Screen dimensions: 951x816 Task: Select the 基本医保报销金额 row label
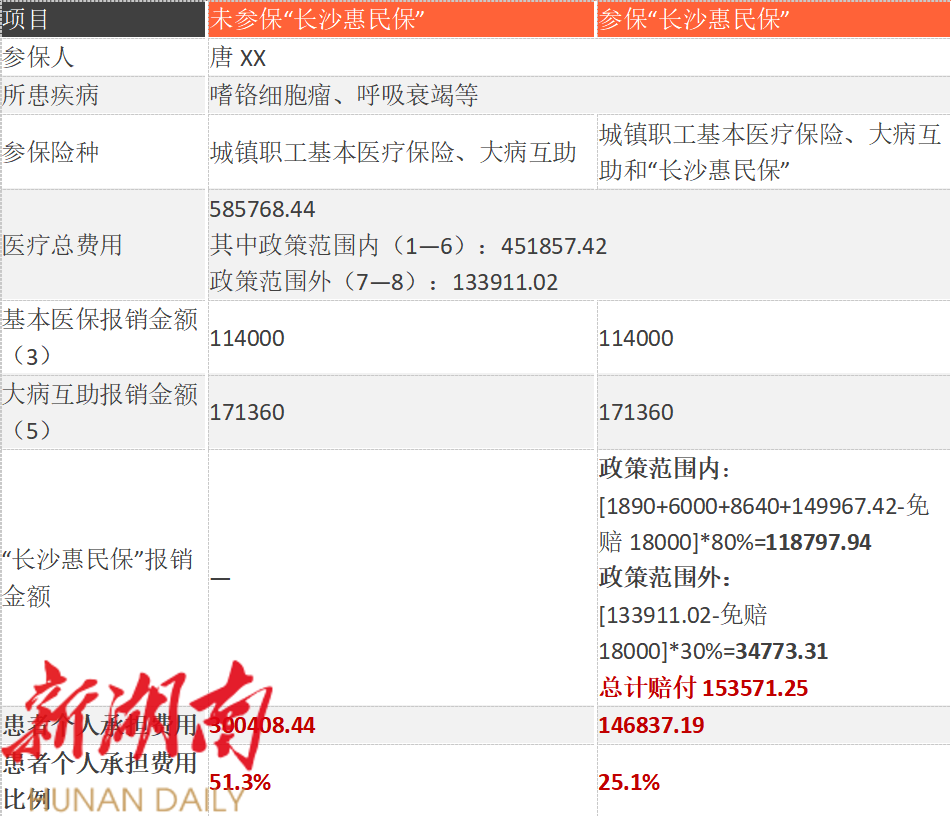[100, 320]
